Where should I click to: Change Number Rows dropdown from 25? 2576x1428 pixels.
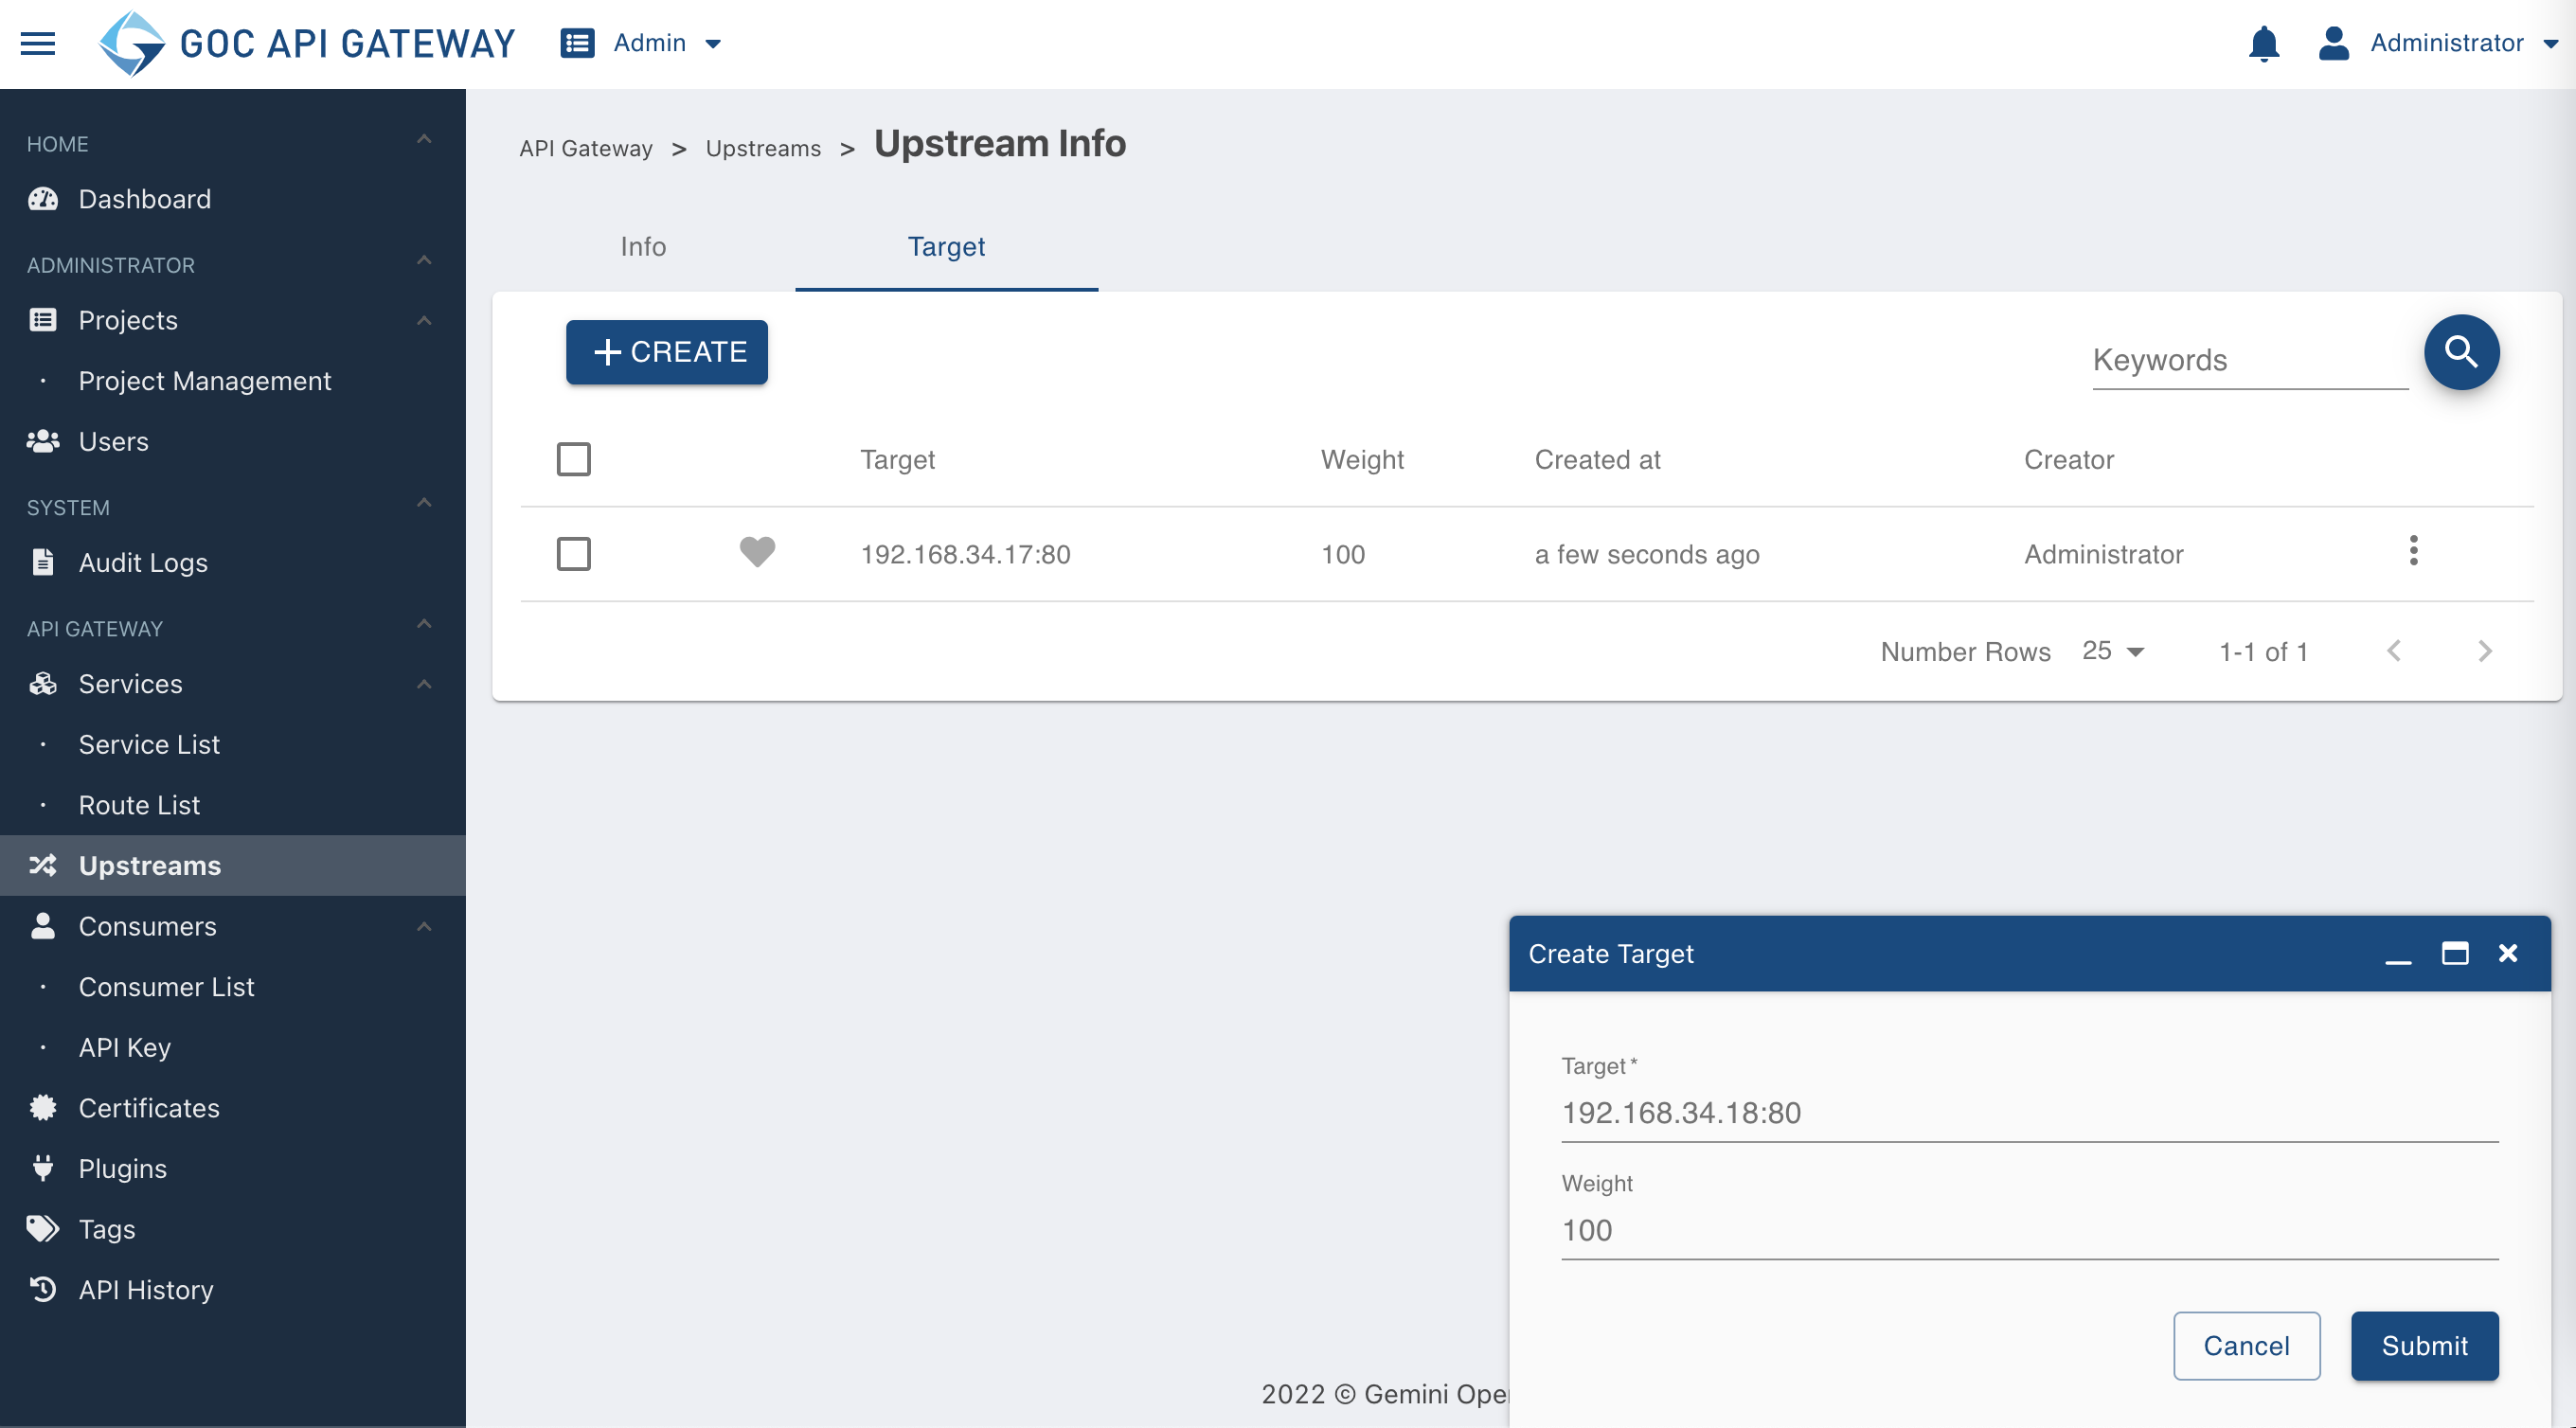(x=2112, y=651)
